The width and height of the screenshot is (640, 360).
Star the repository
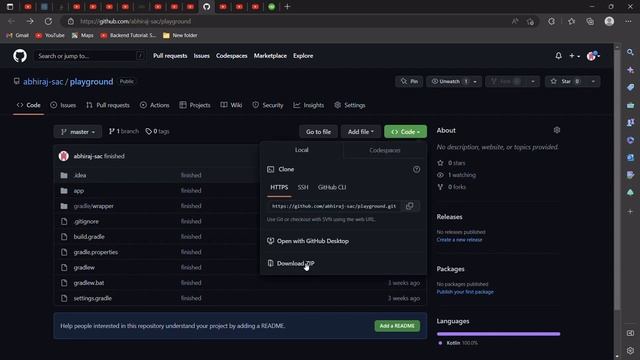(565, 81)
